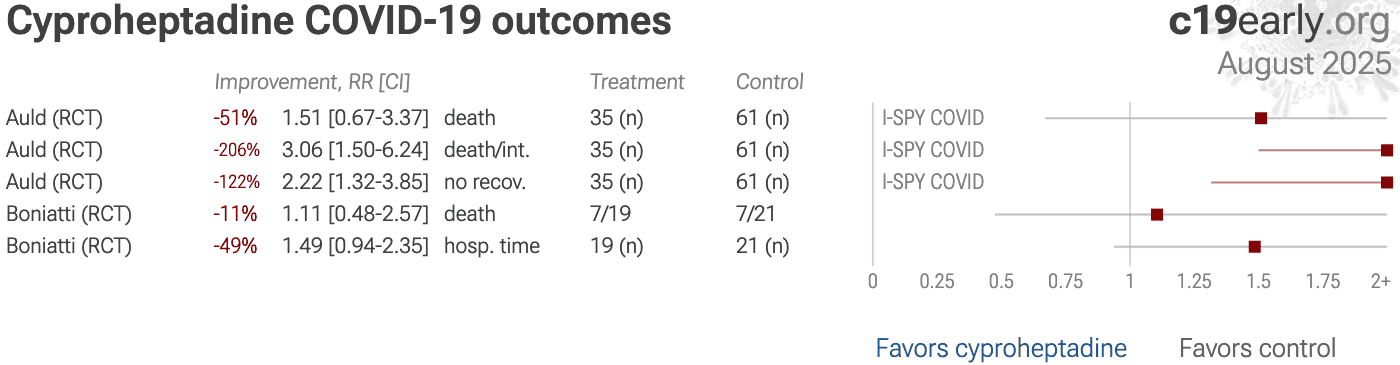Click the square marker for Auld death/int.

coord(1387,150)
